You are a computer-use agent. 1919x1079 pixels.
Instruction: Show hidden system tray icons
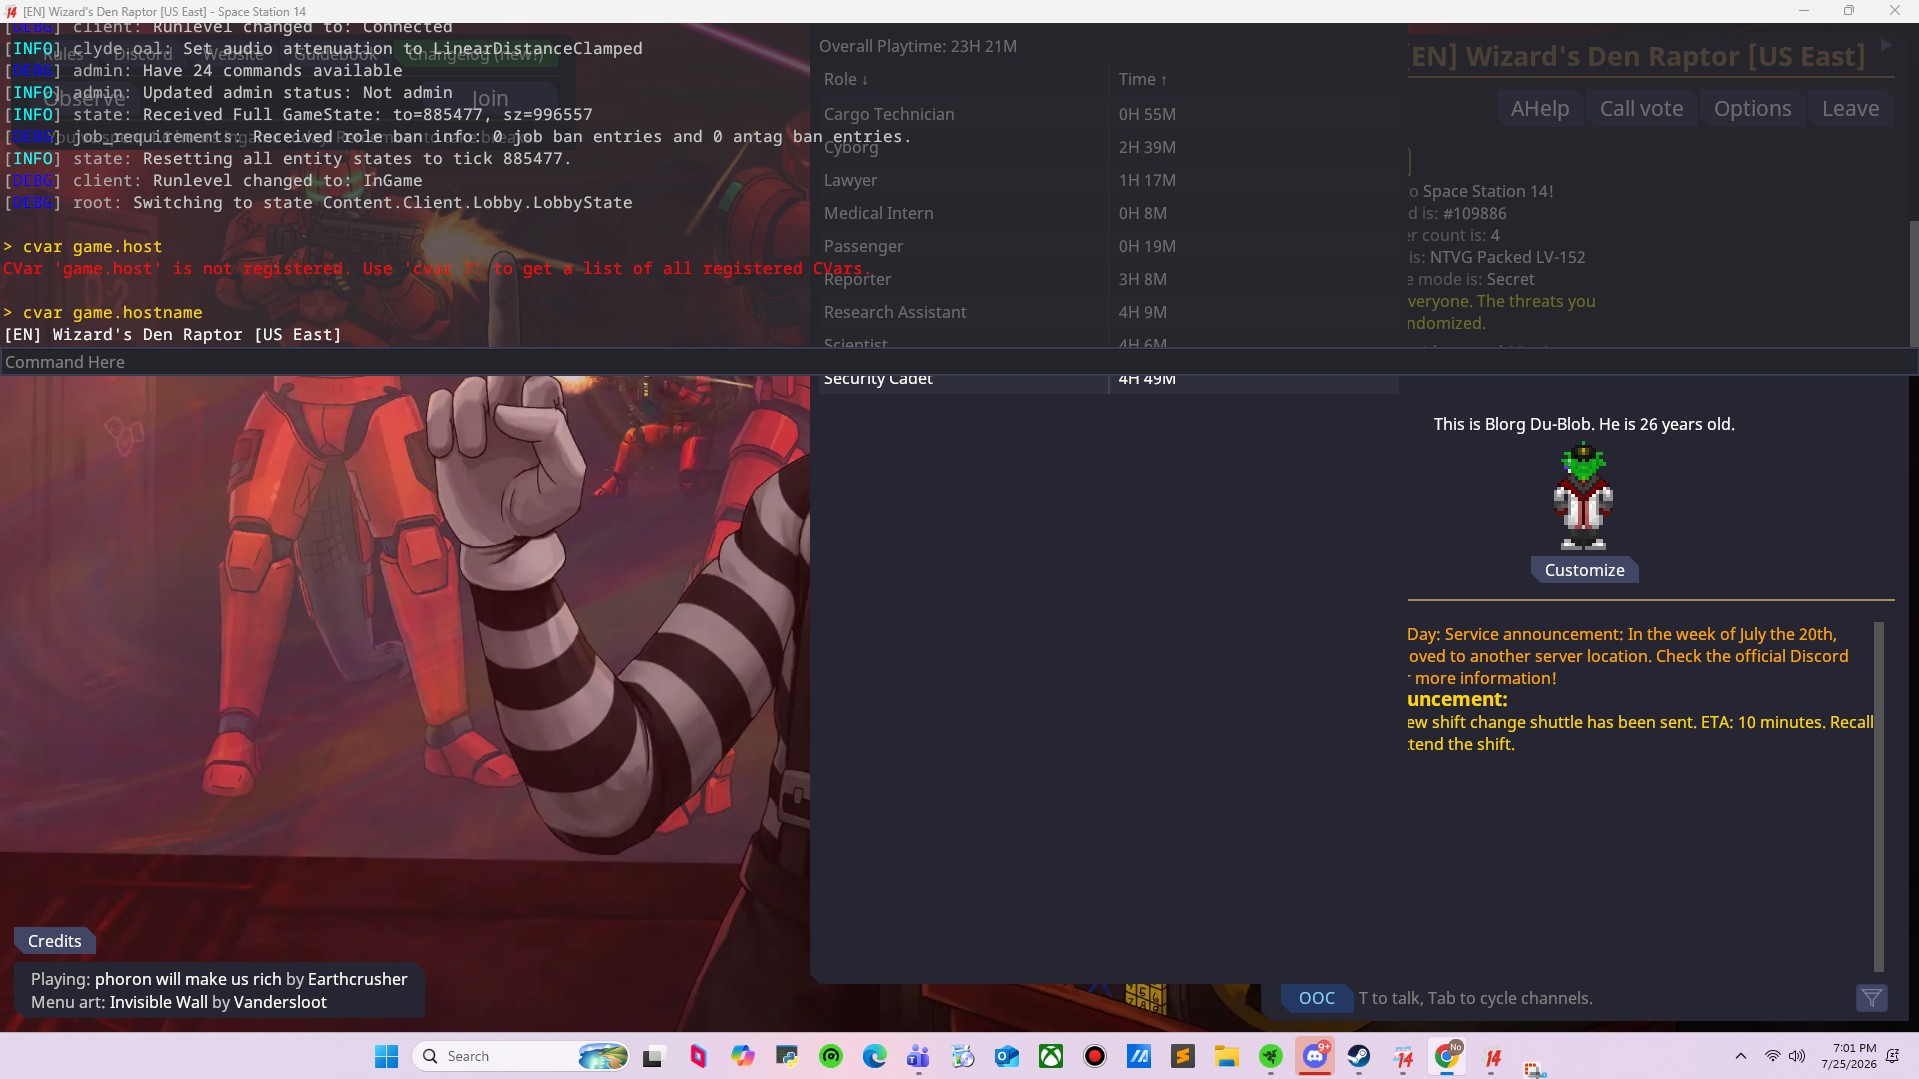pos(1741,1056)
